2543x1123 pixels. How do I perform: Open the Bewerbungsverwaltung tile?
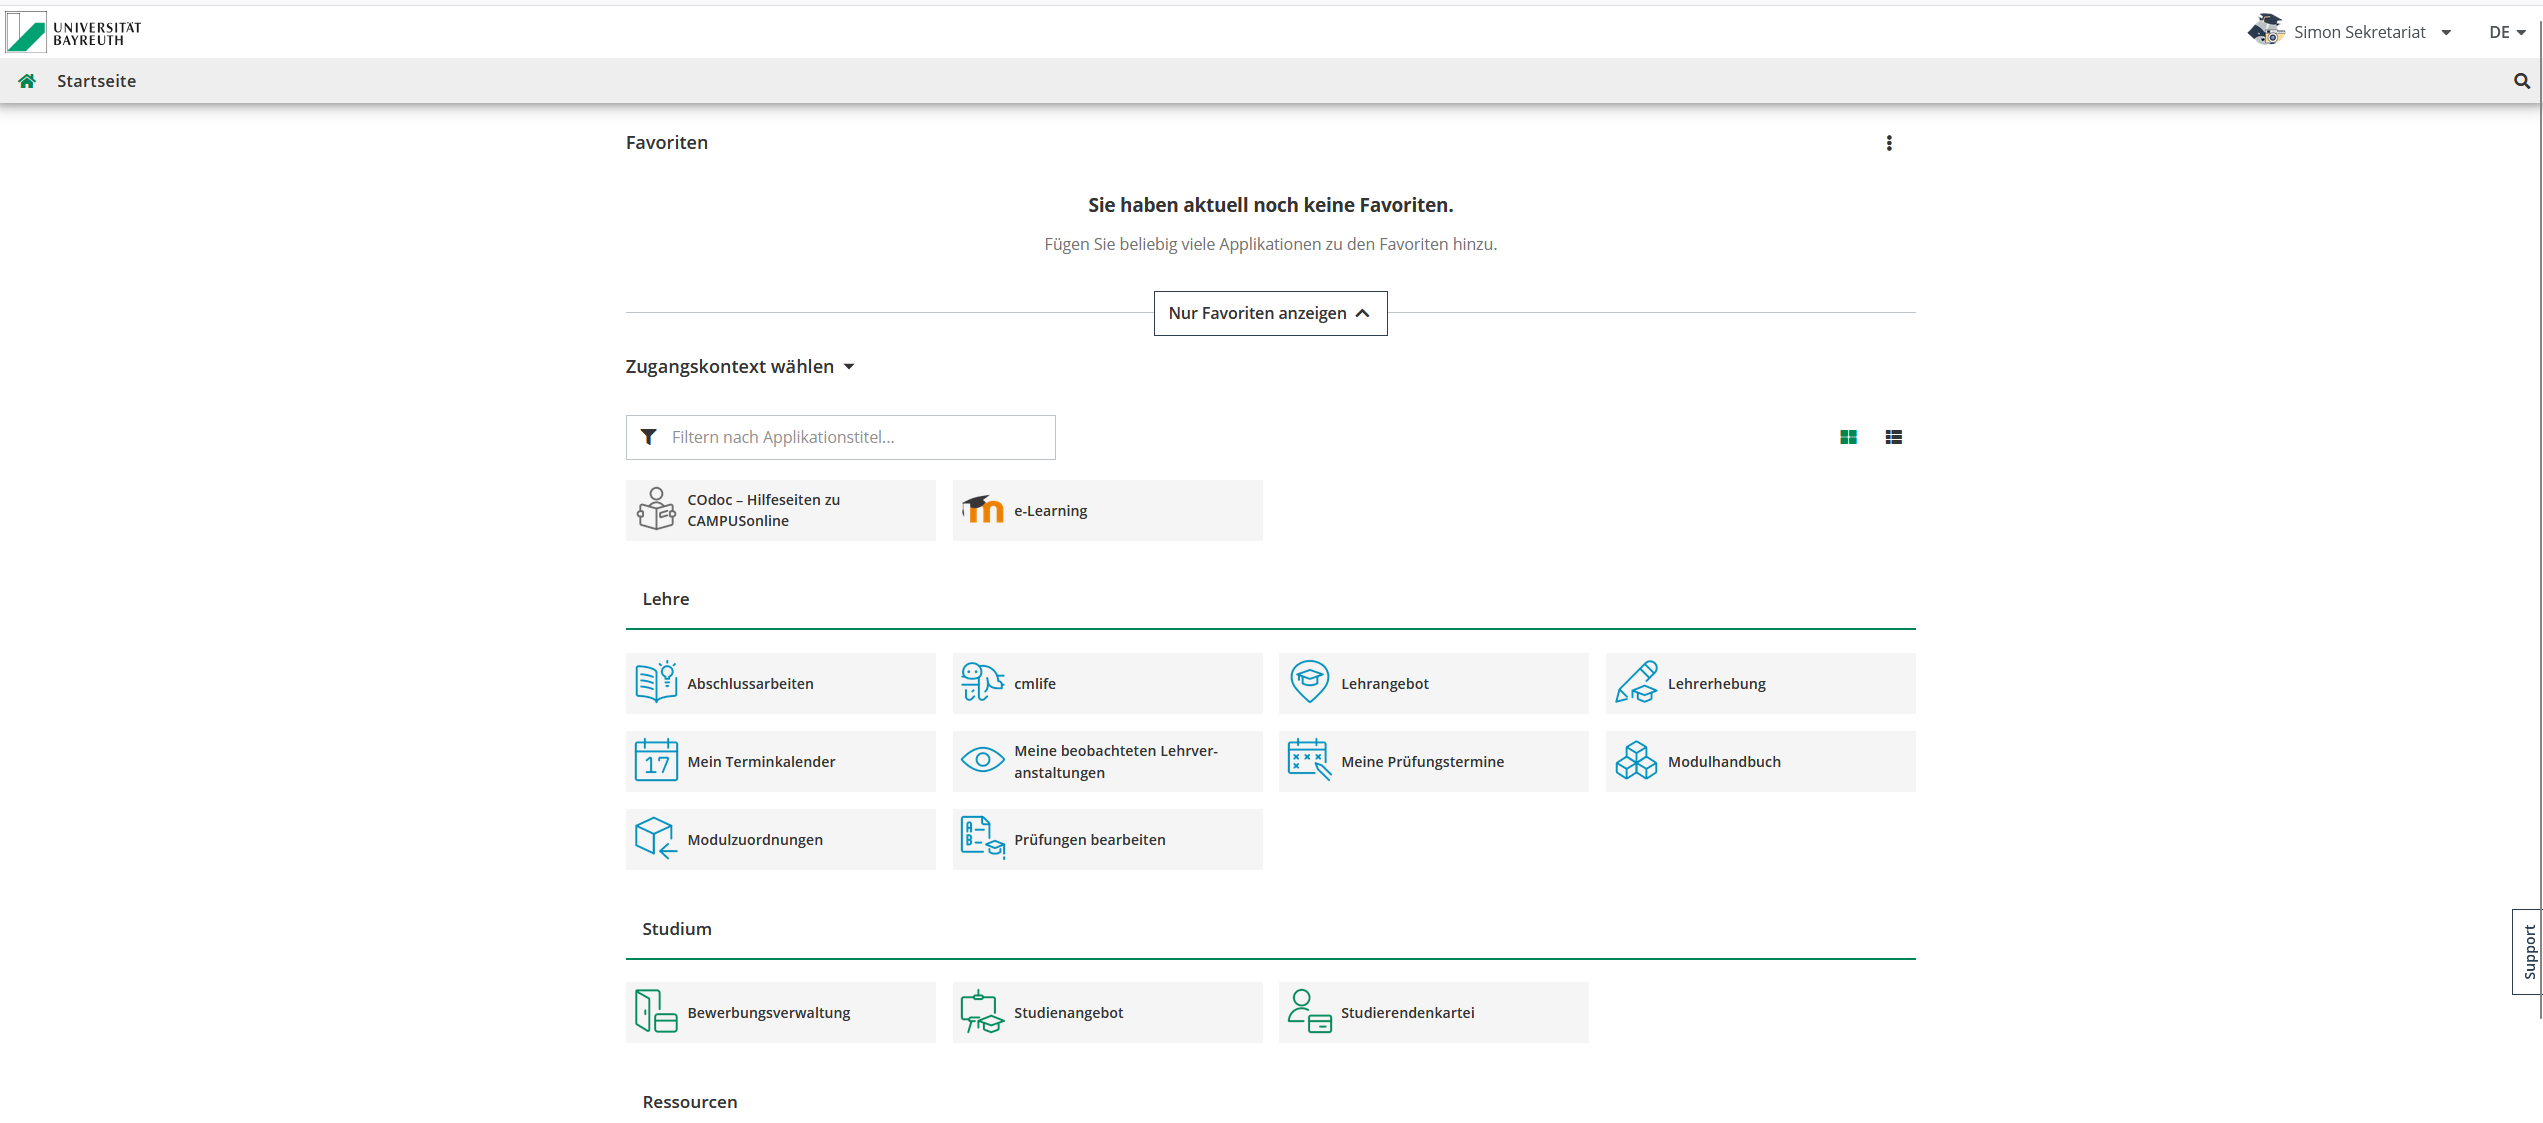780,1012
